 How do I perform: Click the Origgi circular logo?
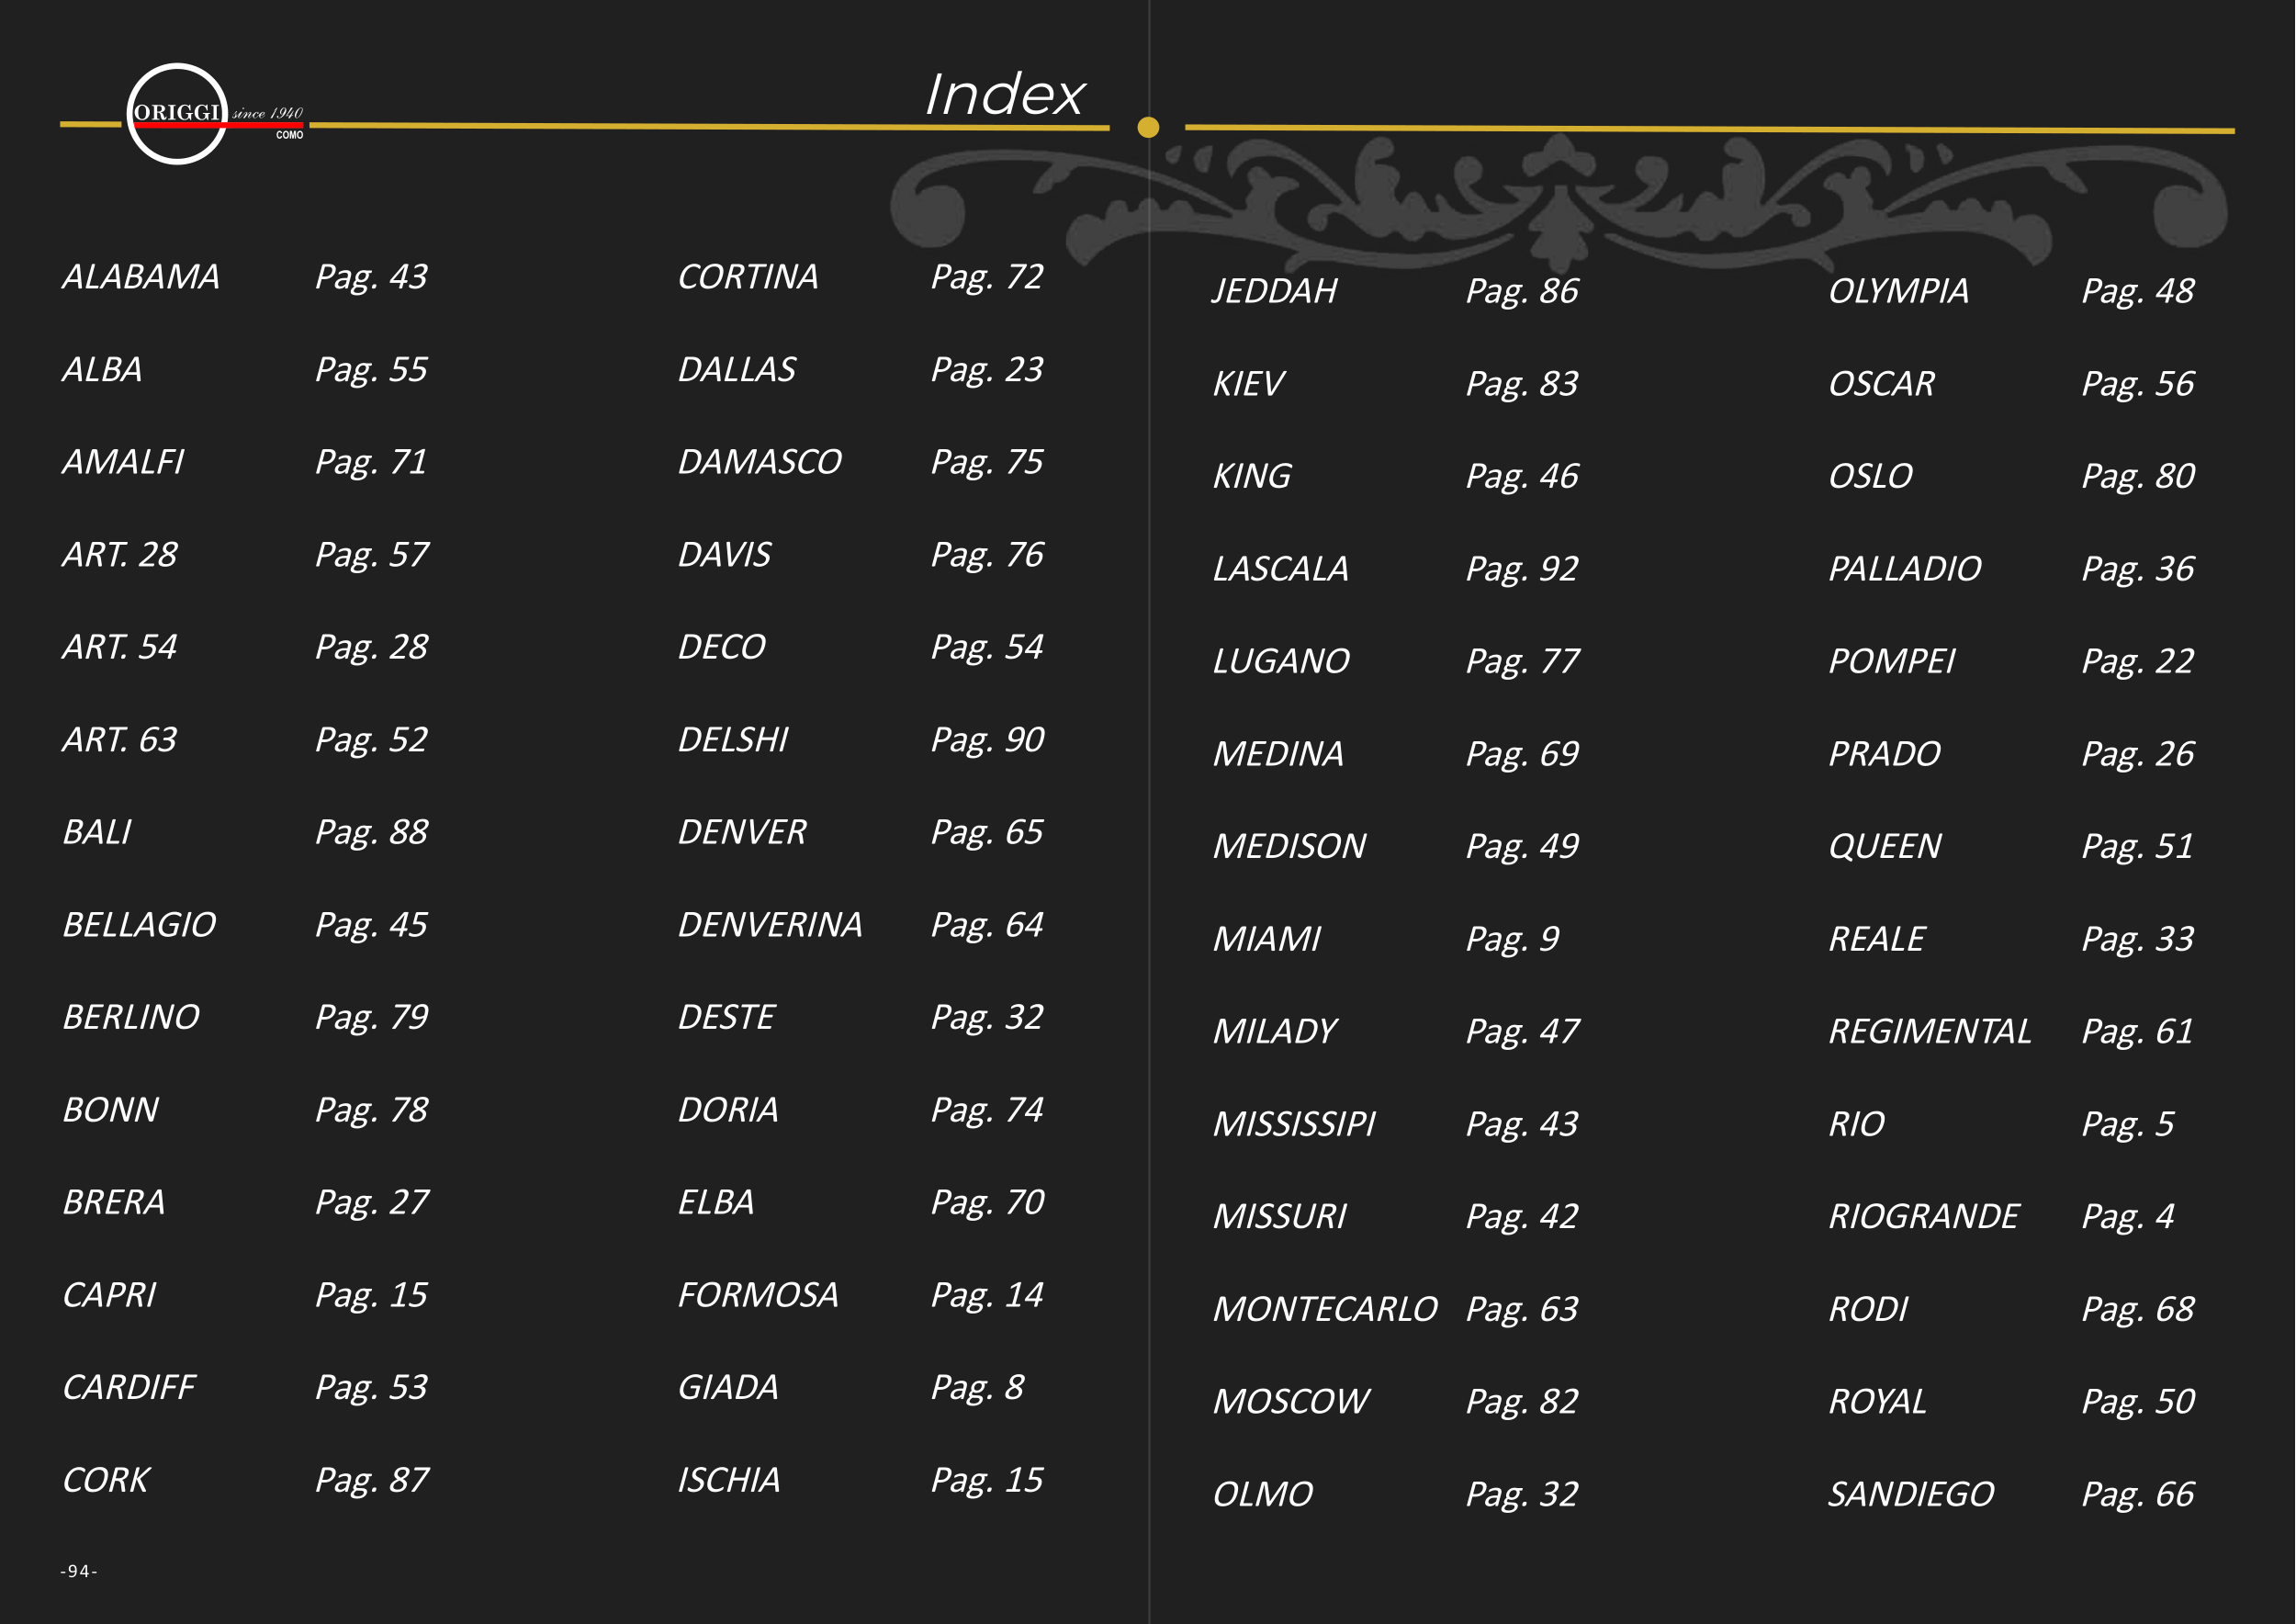(178, 114)
